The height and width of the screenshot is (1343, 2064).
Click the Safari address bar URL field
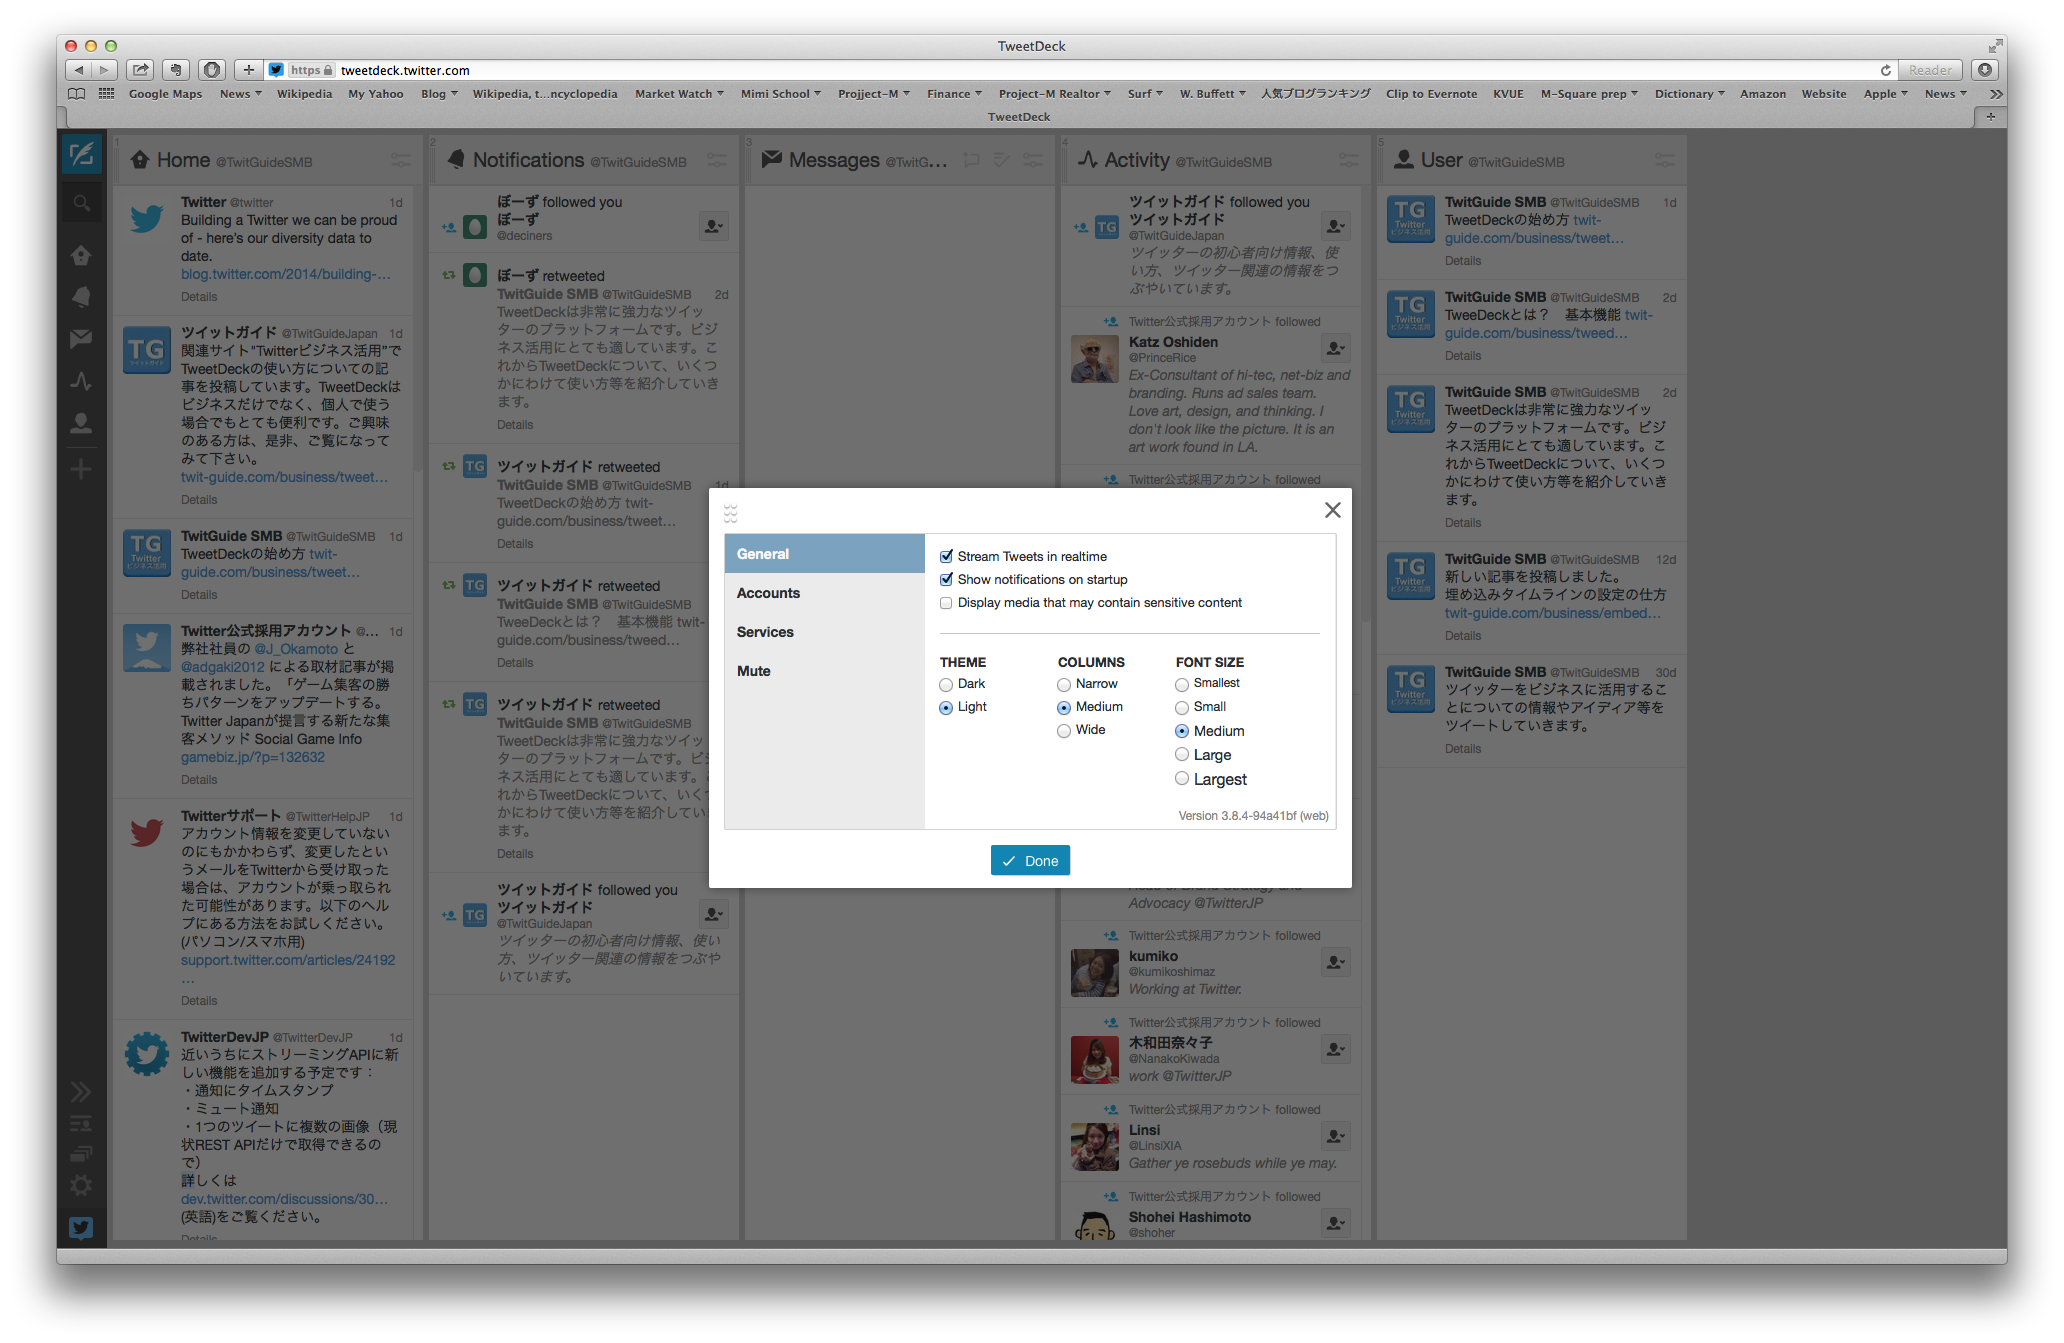tap(1080, 70)
